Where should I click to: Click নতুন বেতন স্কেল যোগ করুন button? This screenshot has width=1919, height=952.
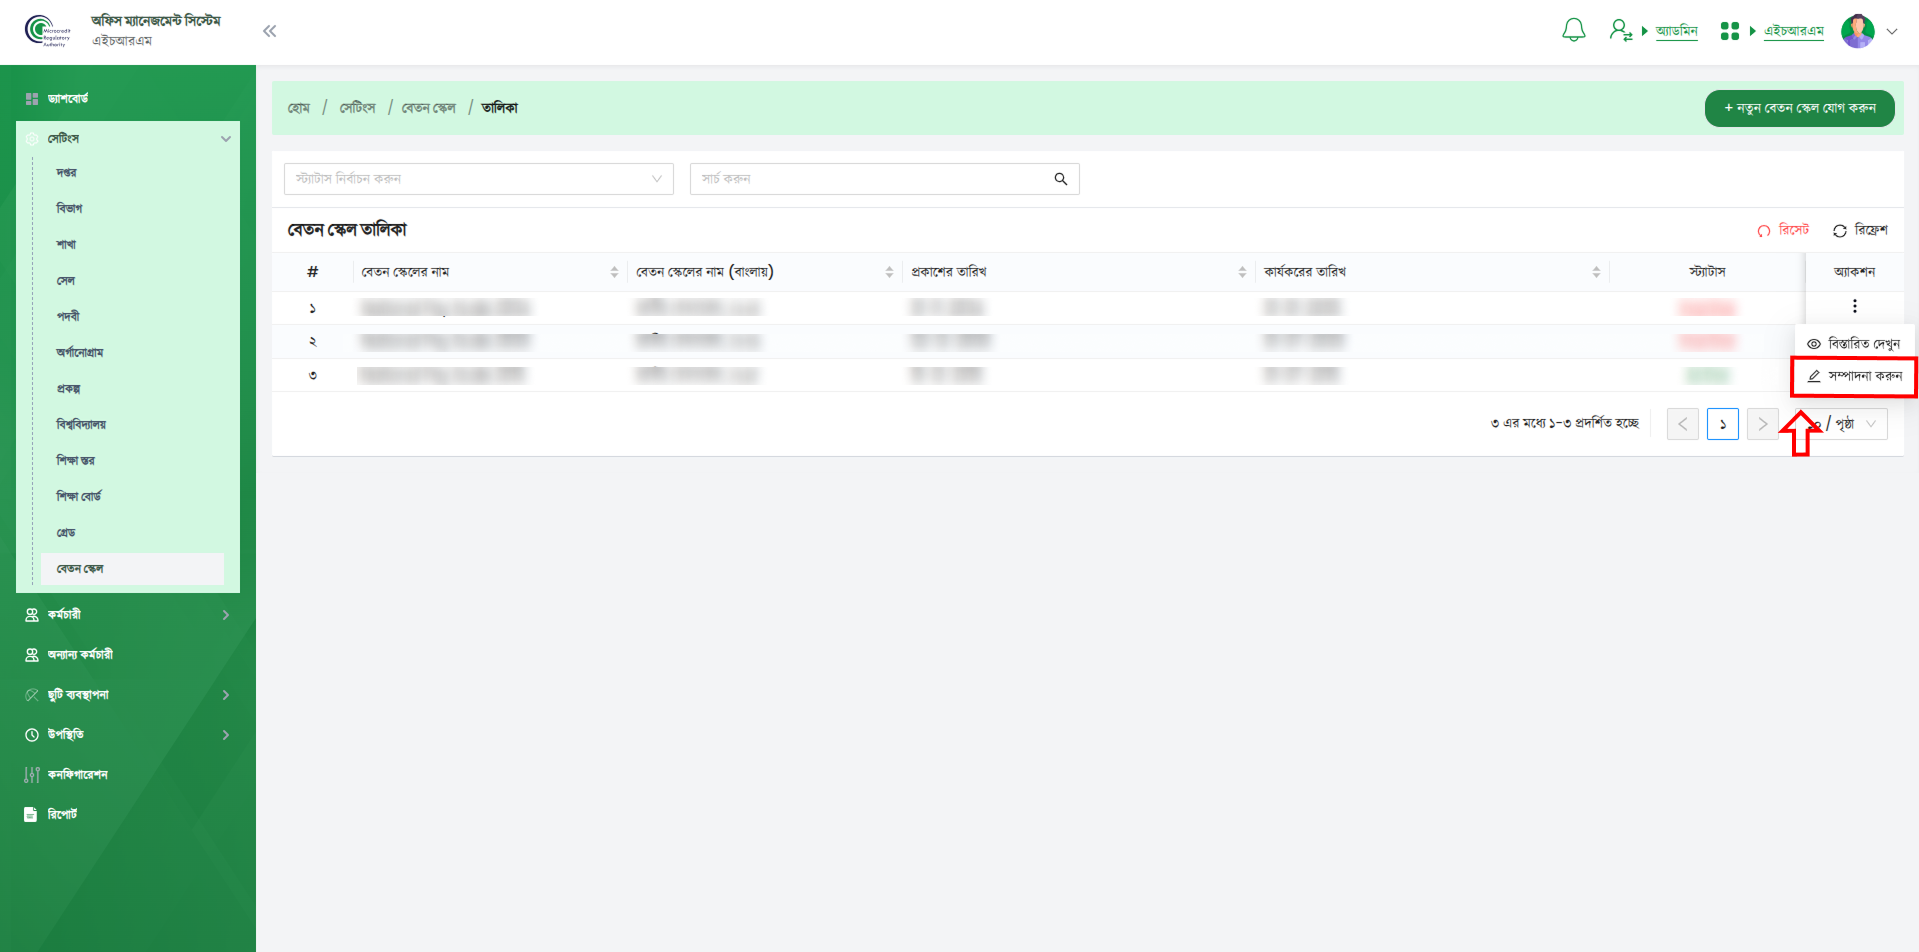[x=1799, y=108]
